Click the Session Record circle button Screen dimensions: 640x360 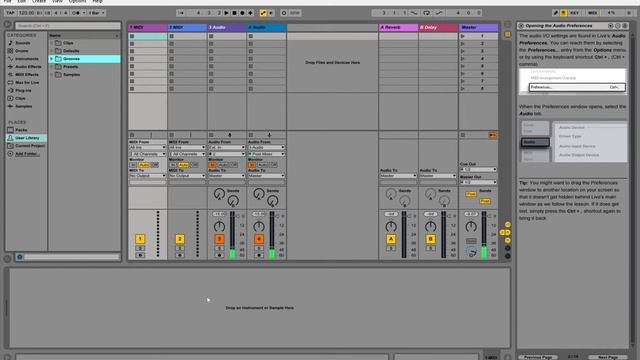(x=284, y=13)
